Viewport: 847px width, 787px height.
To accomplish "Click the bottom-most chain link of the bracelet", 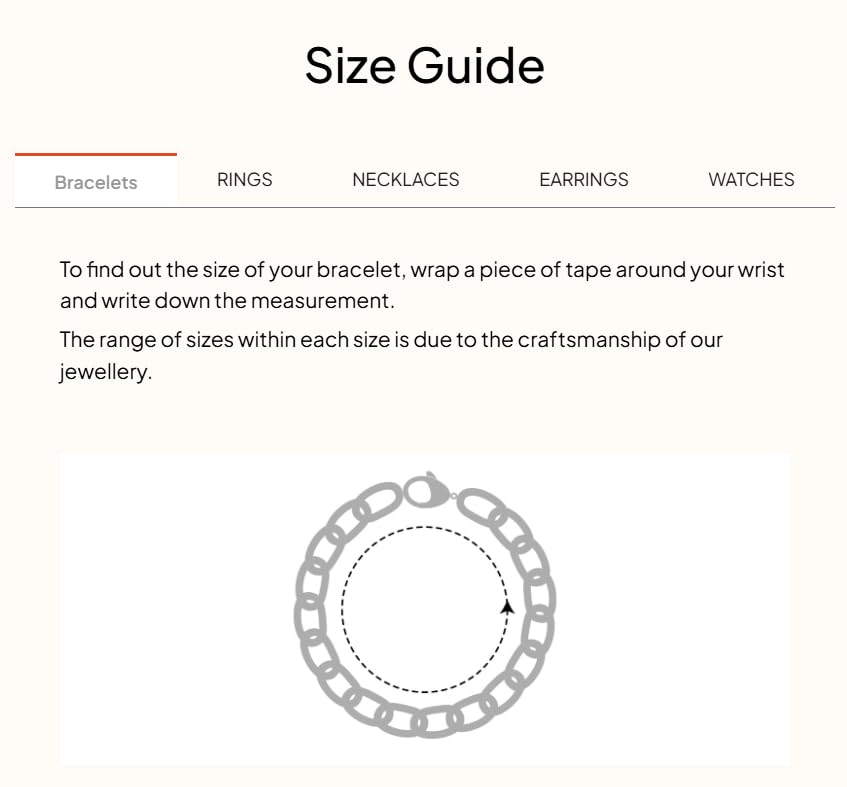I will tap(433, 722).
